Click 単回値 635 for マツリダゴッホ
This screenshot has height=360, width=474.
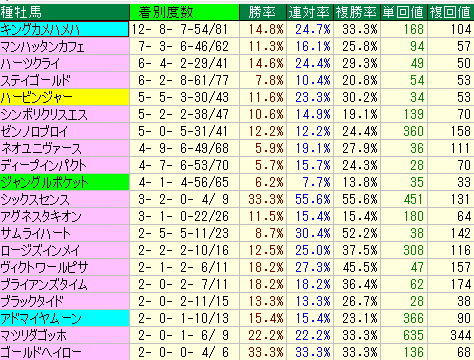tap(414, 335)
